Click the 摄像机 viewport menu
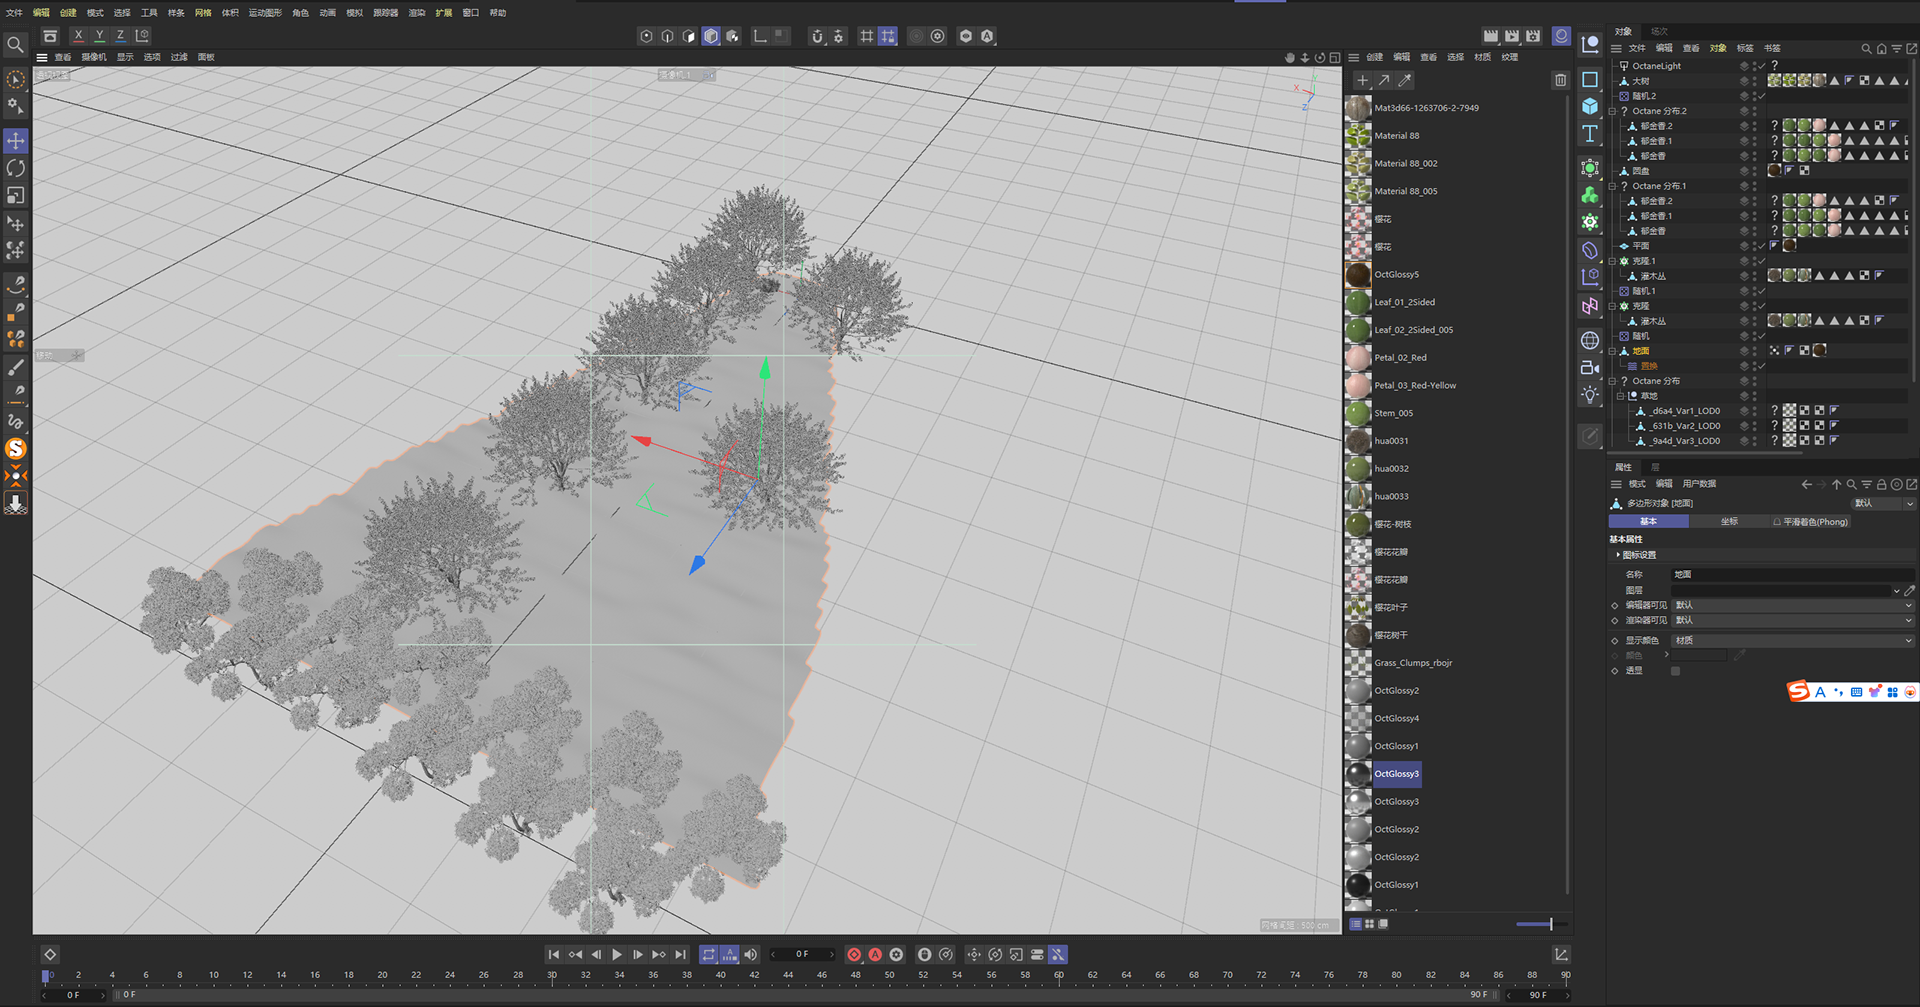The width and height of the screenshot is (1920, 1007). click(x=94, y=57)
